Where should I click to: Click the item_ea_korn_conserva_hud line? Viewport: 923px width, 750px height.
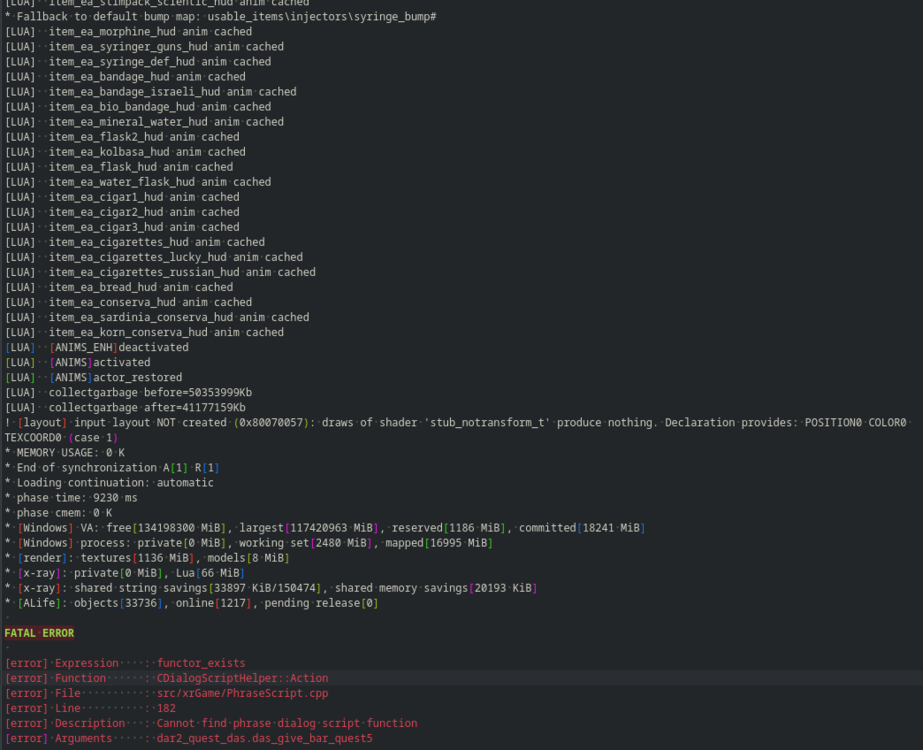pos(144,332)
